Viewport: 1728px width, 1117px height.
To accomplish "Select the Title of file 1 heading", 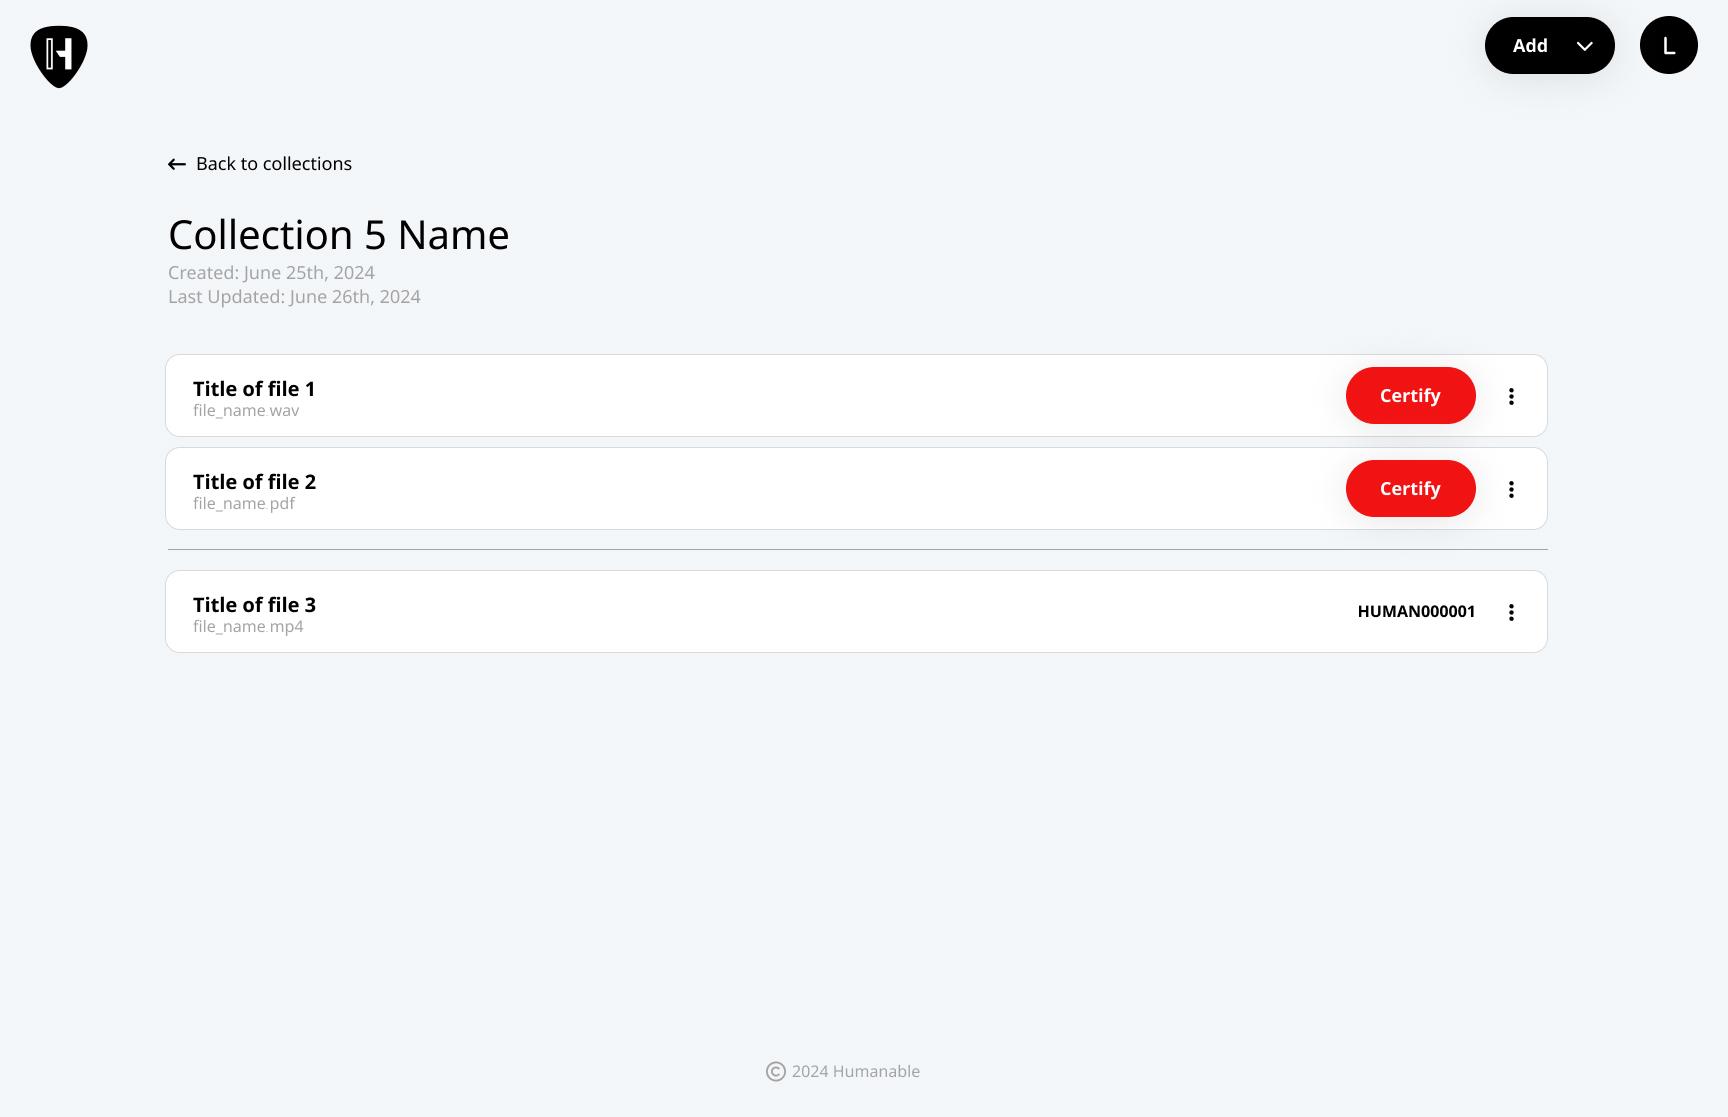I will click(x=254, y=389).
